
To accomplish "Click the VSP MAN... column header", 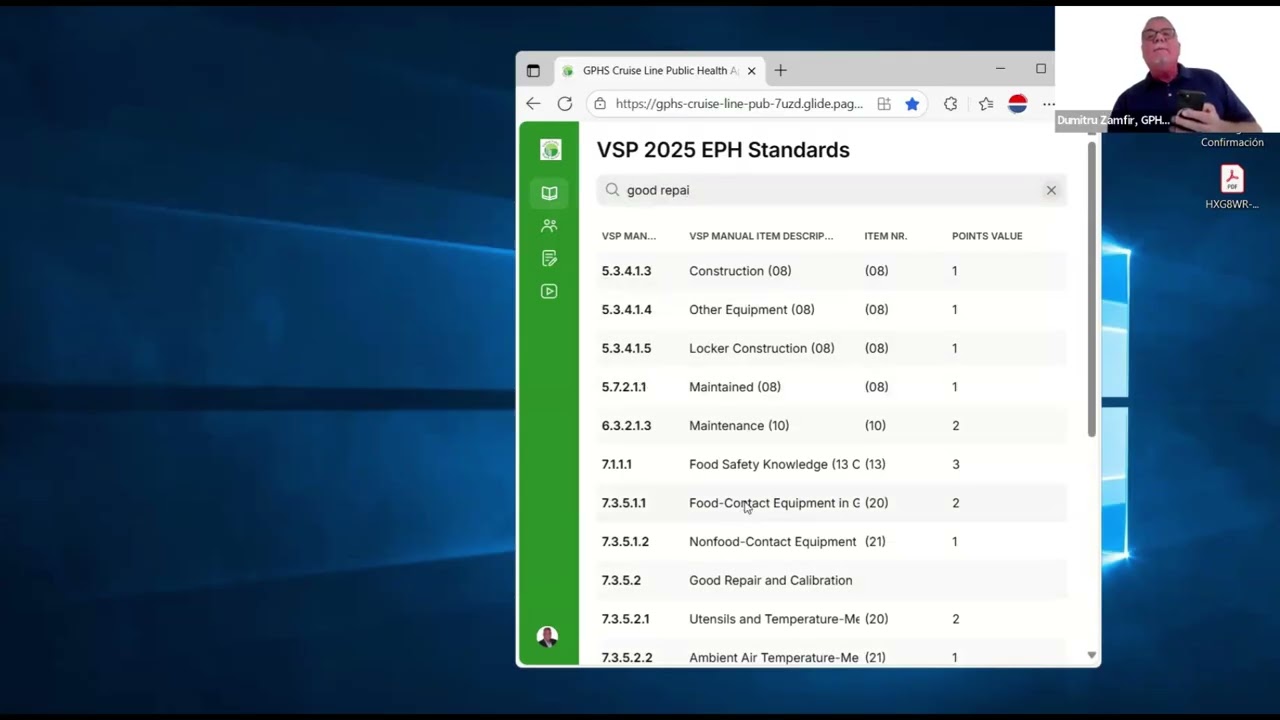I will 629,236.
